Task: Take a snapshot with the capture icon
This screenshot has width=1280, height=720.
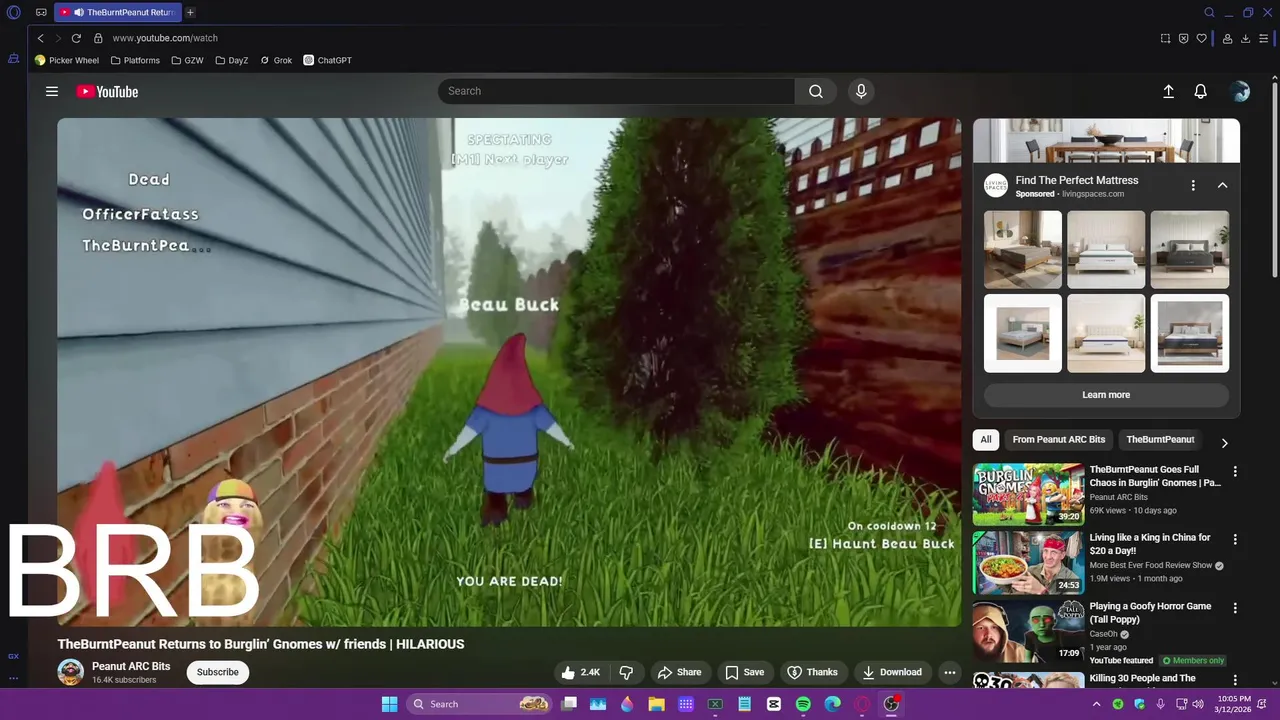Action: [x=1165, y=38]
